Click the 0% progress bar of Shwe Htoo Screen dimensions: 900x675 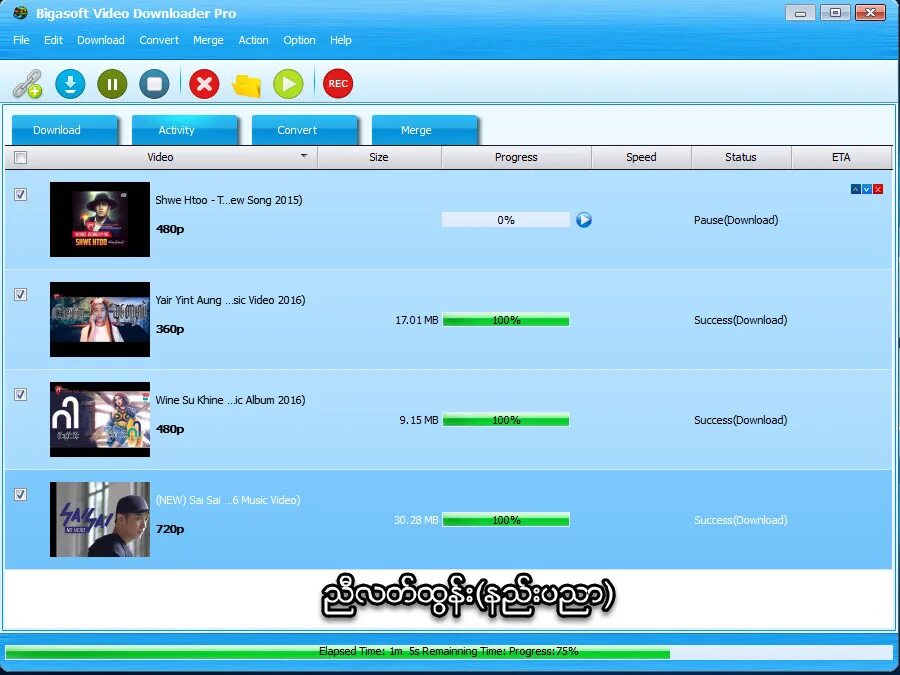[506, 220]
